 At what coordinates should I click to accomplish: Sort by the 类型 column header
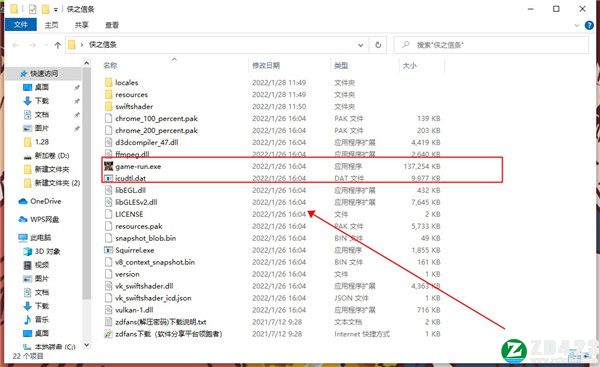[341, 65]
